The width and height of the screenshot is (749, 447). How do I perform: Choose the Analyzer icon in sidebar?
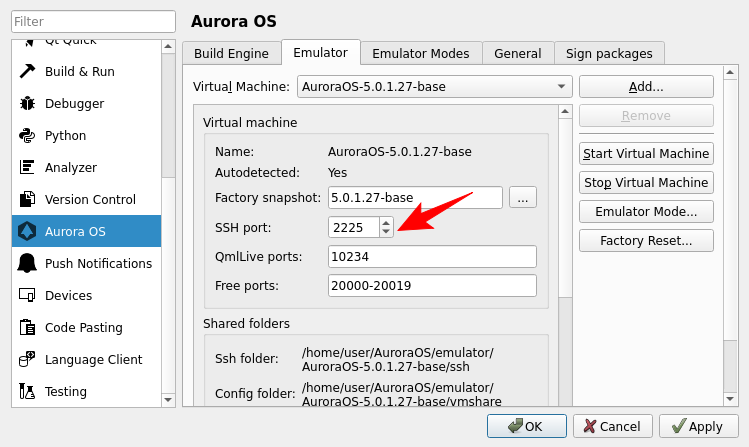click(27, 168)
